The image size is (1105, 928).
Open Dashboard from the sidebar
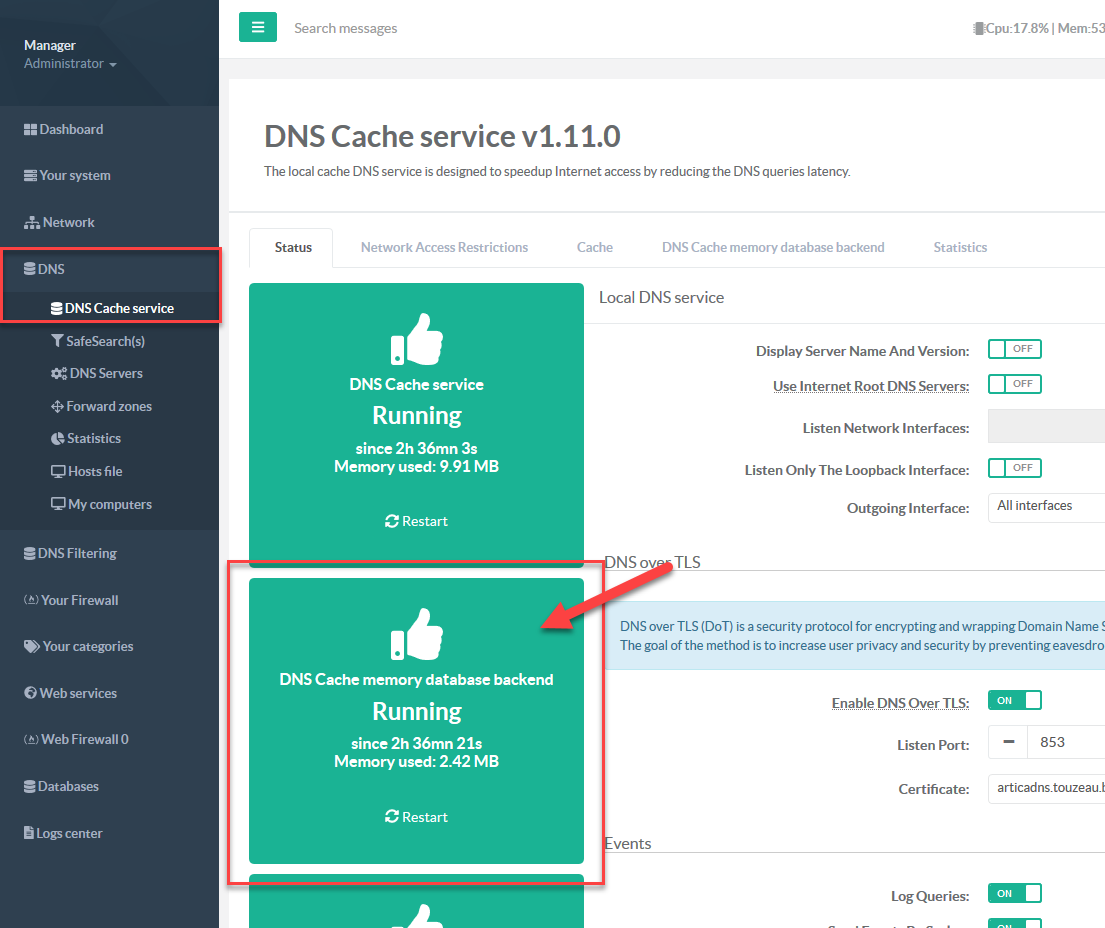71,129
